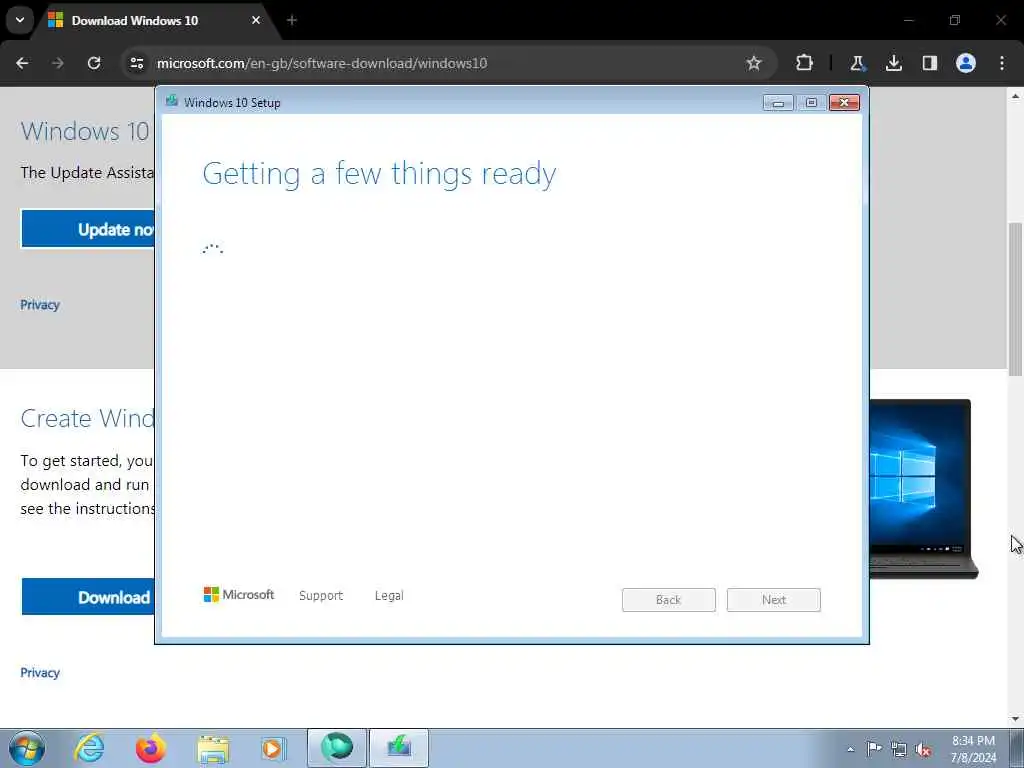Open the clock showing 8:34 PM
Screen dimensions: 1024x768
(x=973, y=749)
